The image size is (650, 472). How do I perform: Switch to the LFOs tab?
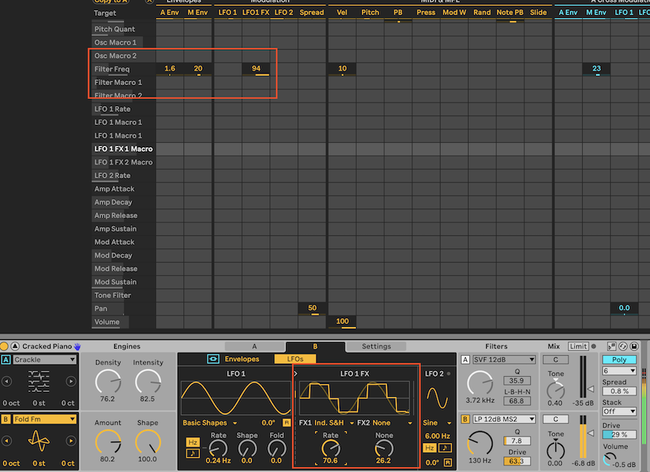pyautogui.click(x=295, y=359)
